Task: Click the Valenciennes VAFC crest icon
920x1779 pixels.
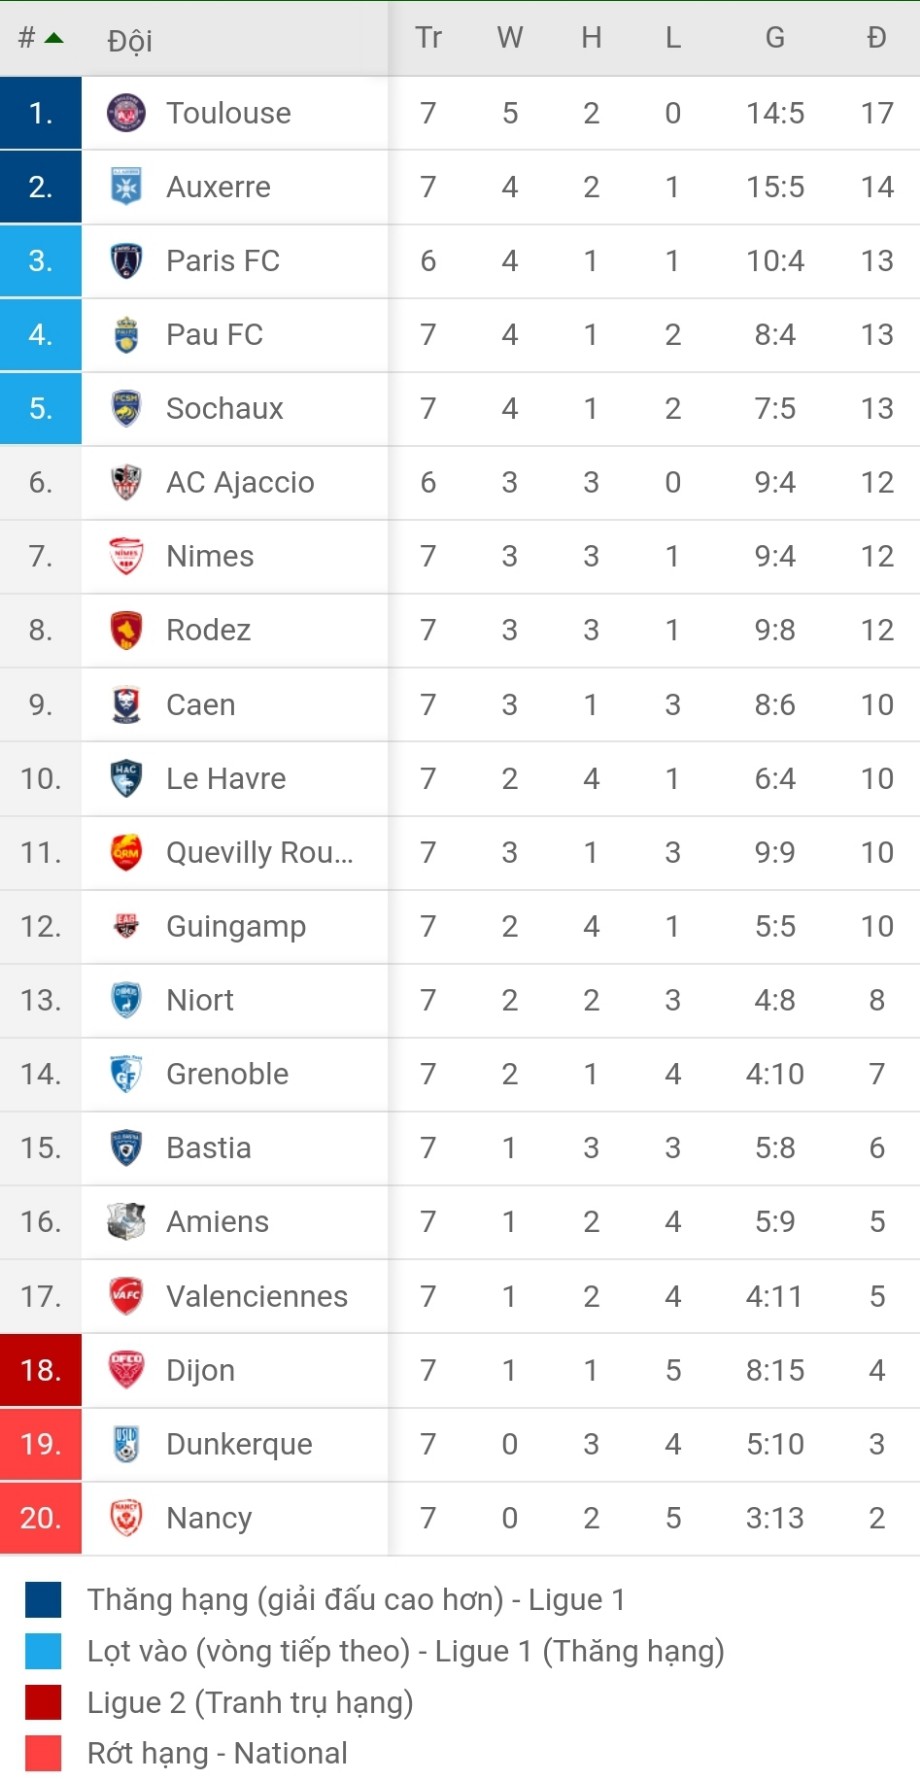Action: point(126,1296)
